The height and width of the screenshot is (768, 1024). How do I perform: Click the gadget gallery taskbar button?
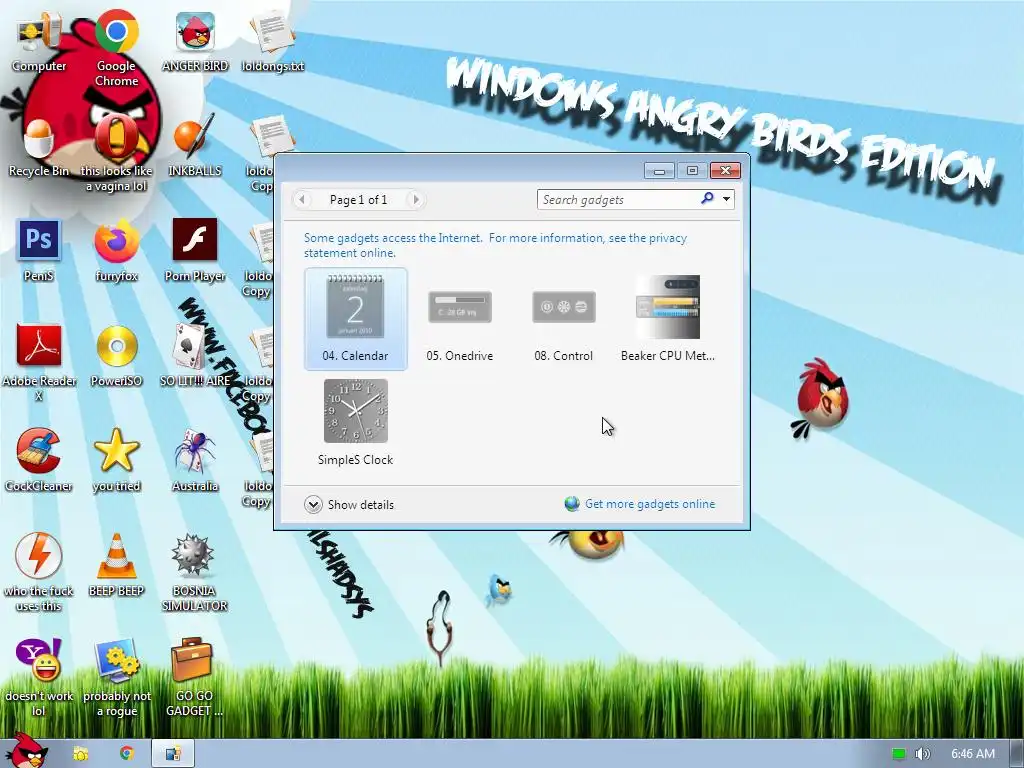[x=173, y=754]
